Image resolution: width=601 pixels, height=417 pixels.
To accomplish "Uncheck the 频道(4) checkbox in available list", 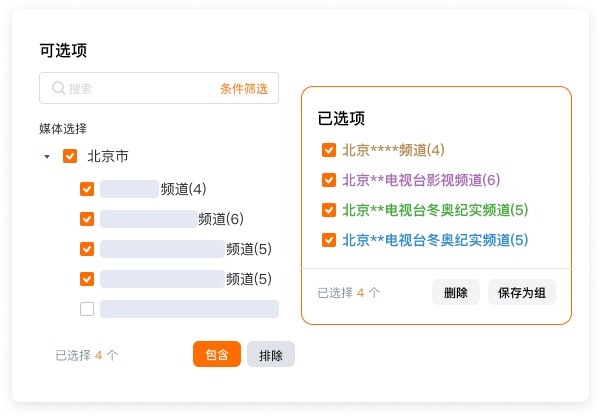I will point(87,189).
